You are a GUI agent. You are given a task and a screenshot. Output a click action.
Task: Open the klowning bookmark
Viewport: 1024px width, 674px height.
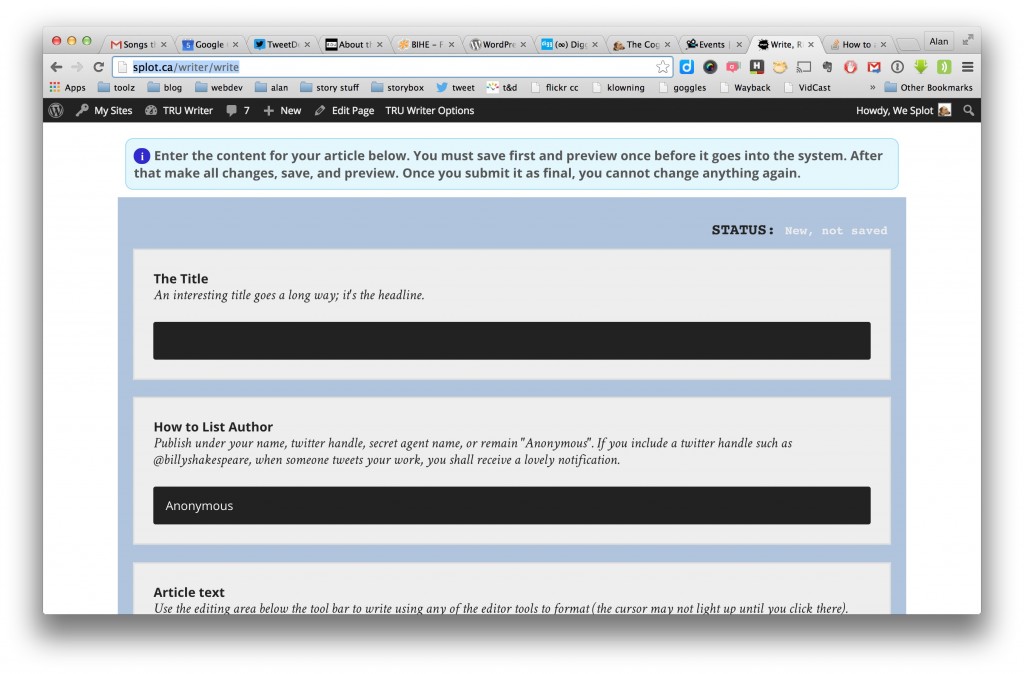point(618,88)
